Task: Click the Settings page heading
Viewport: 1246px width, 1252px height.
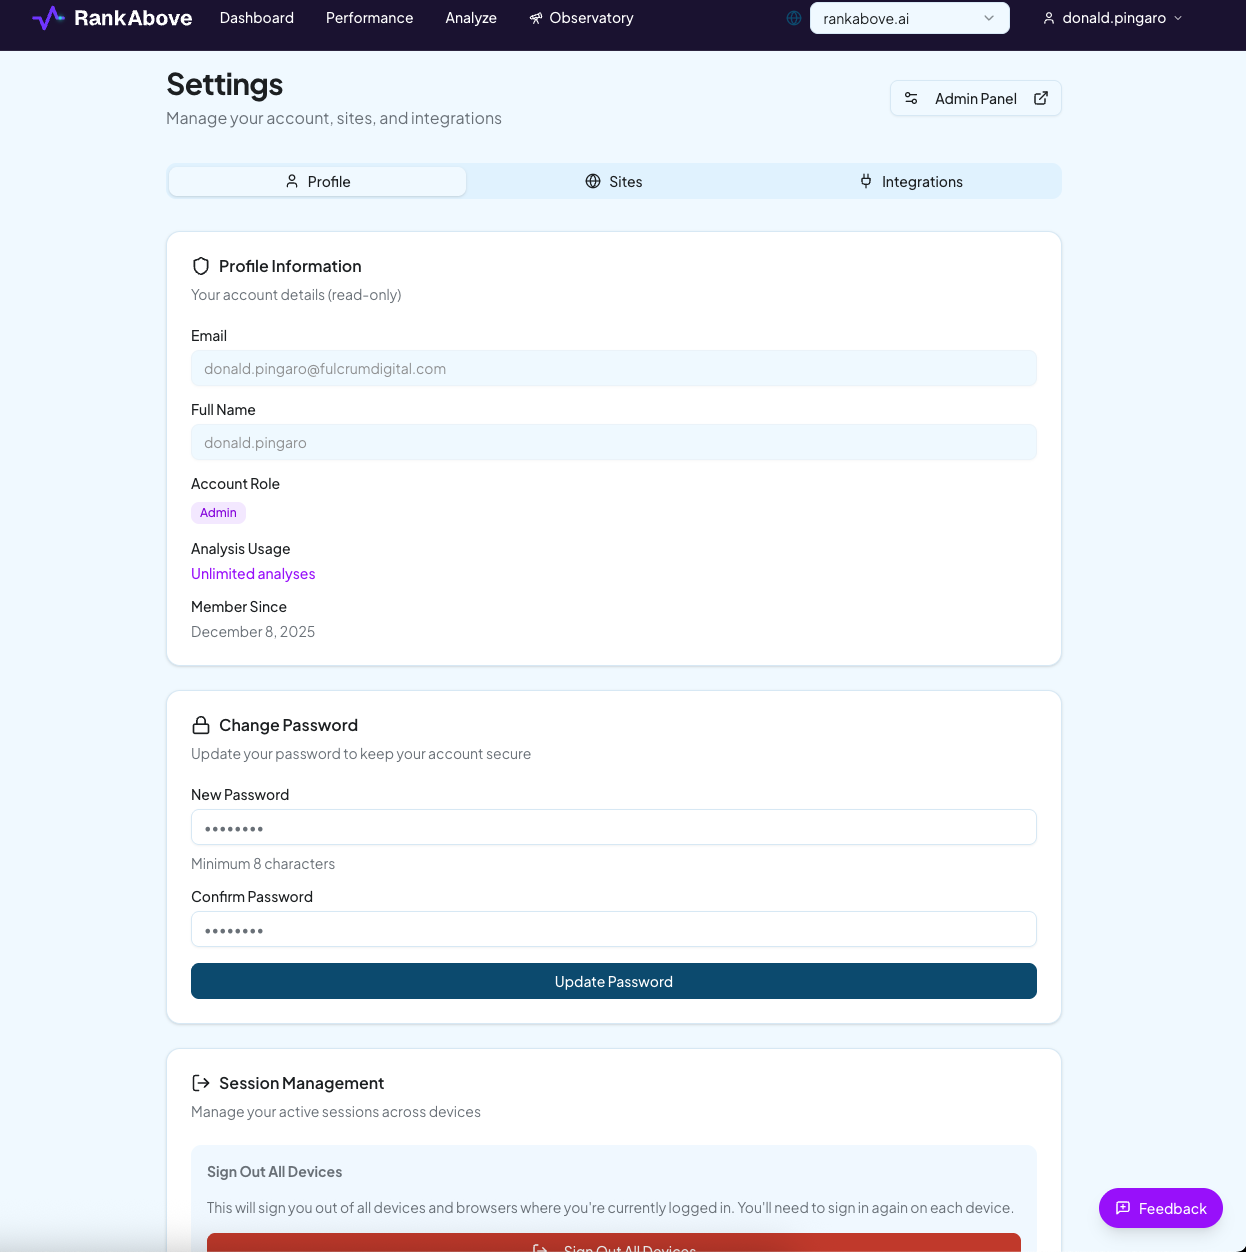Action: coord(225,85)
